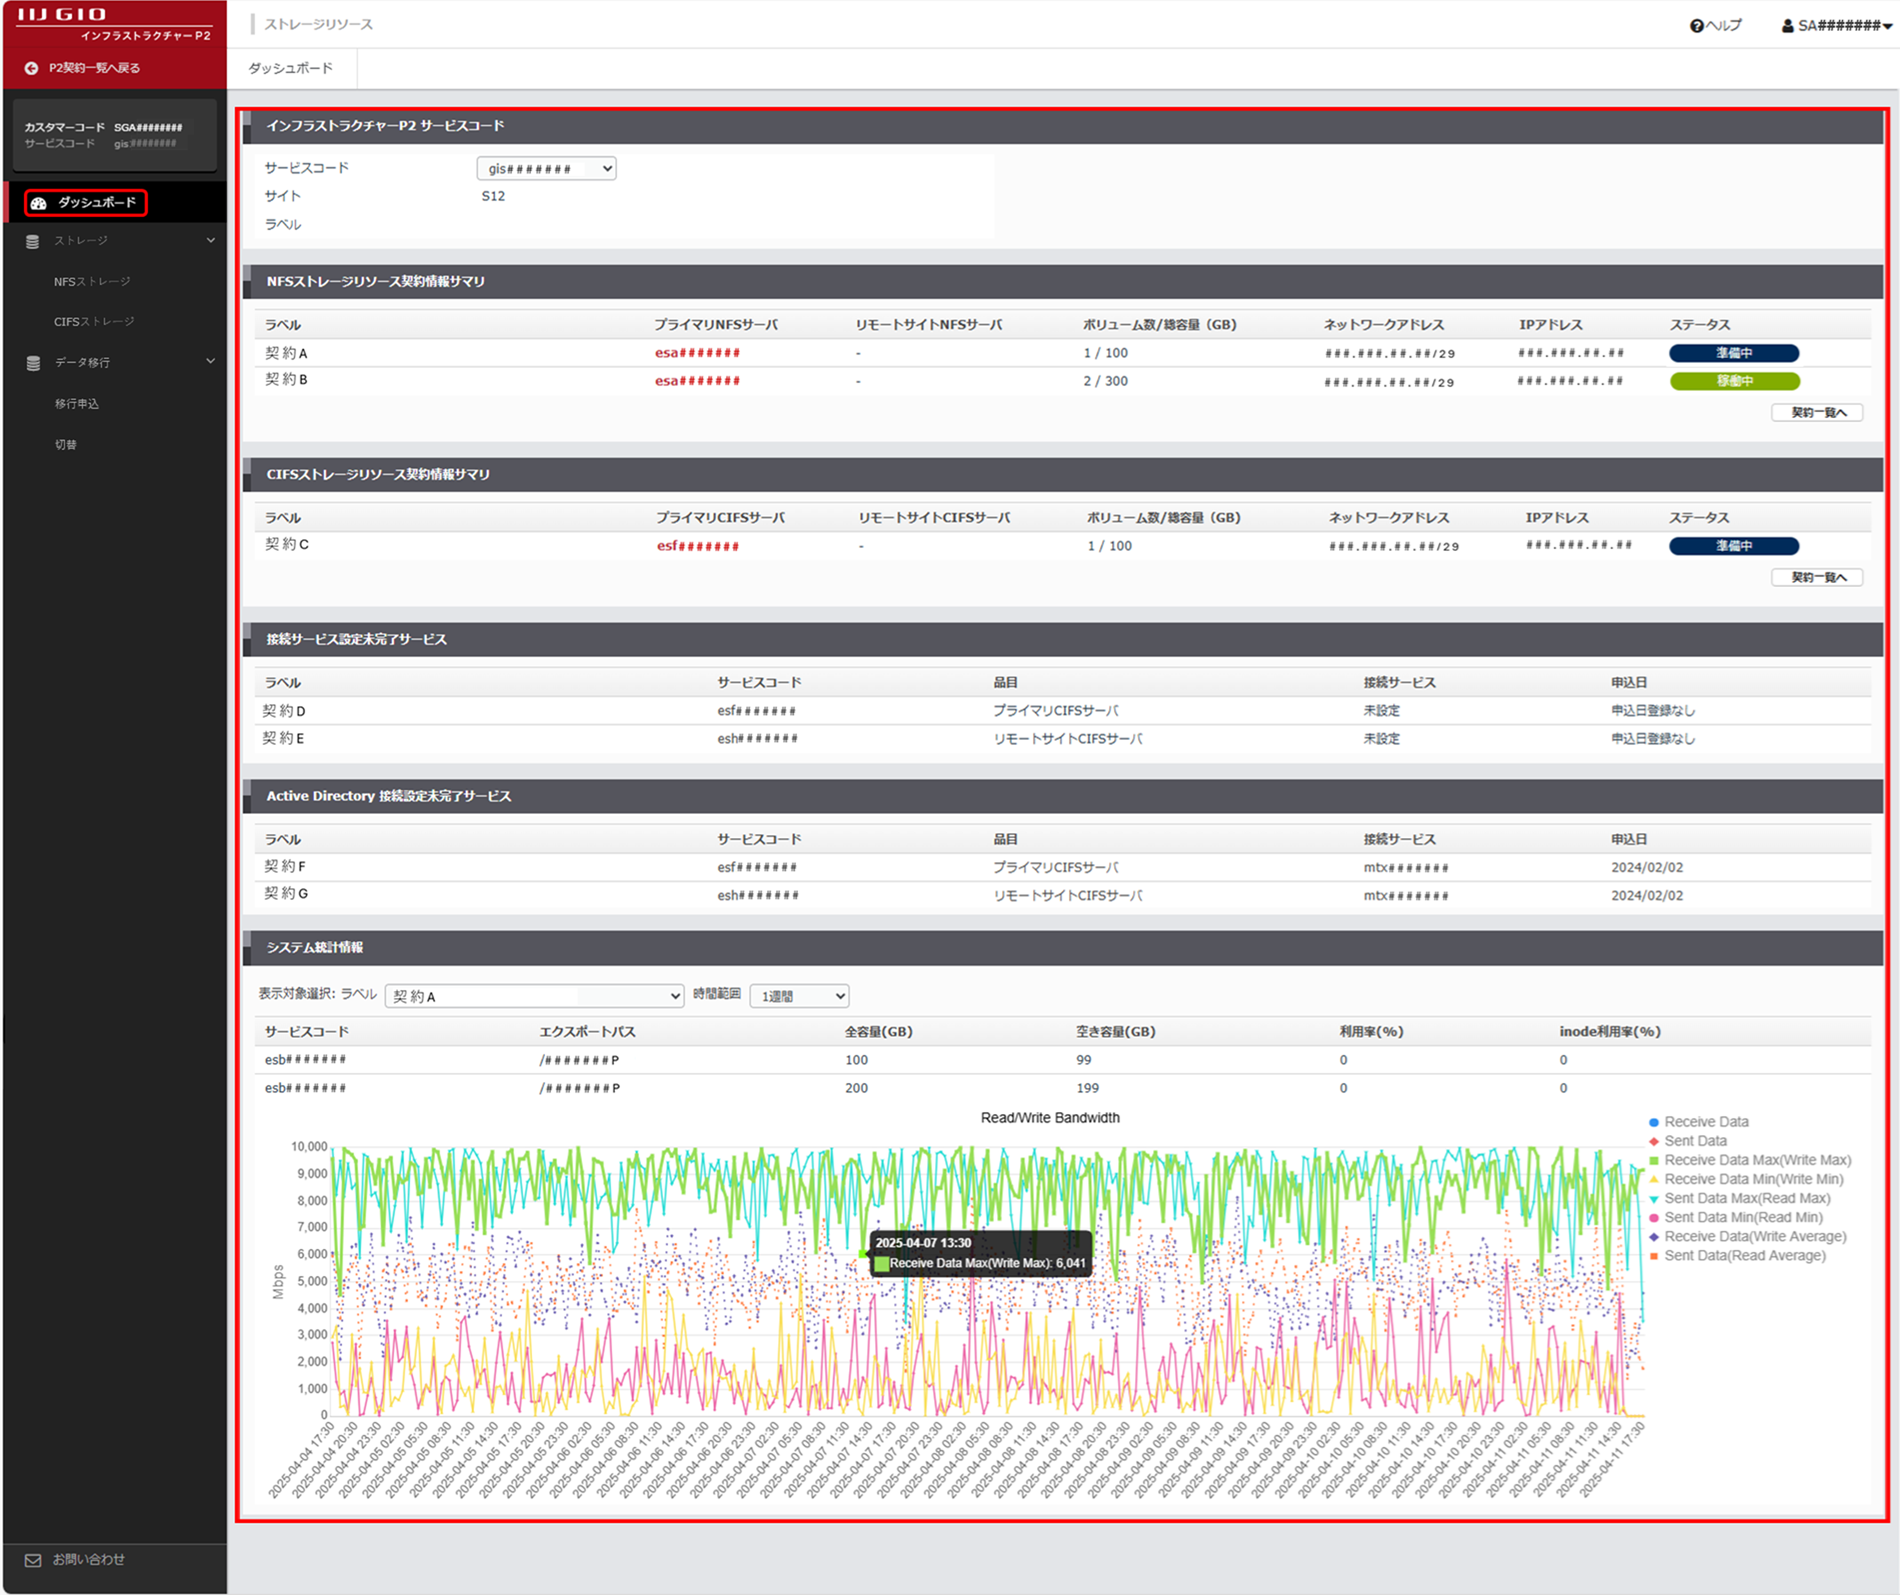This screenshot has width=1900, height=1595.
Task: Click 契約一覧へ button under NFS summary
Action: tap(1816, 412)
